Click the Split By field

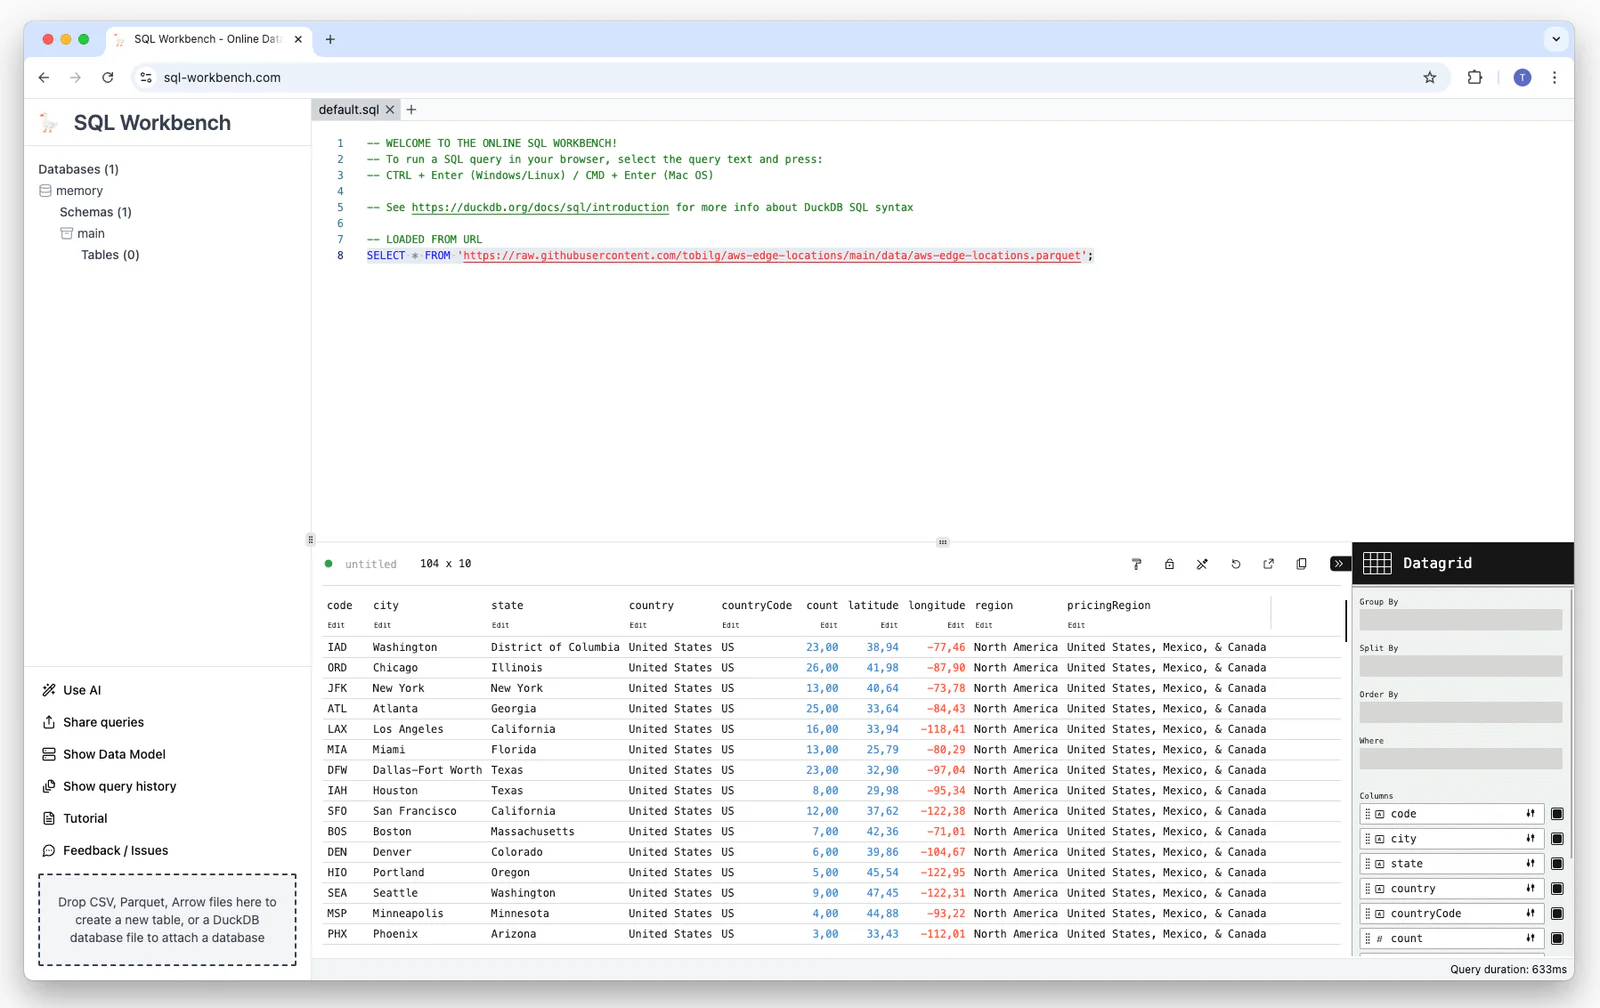coord(1460,666)
